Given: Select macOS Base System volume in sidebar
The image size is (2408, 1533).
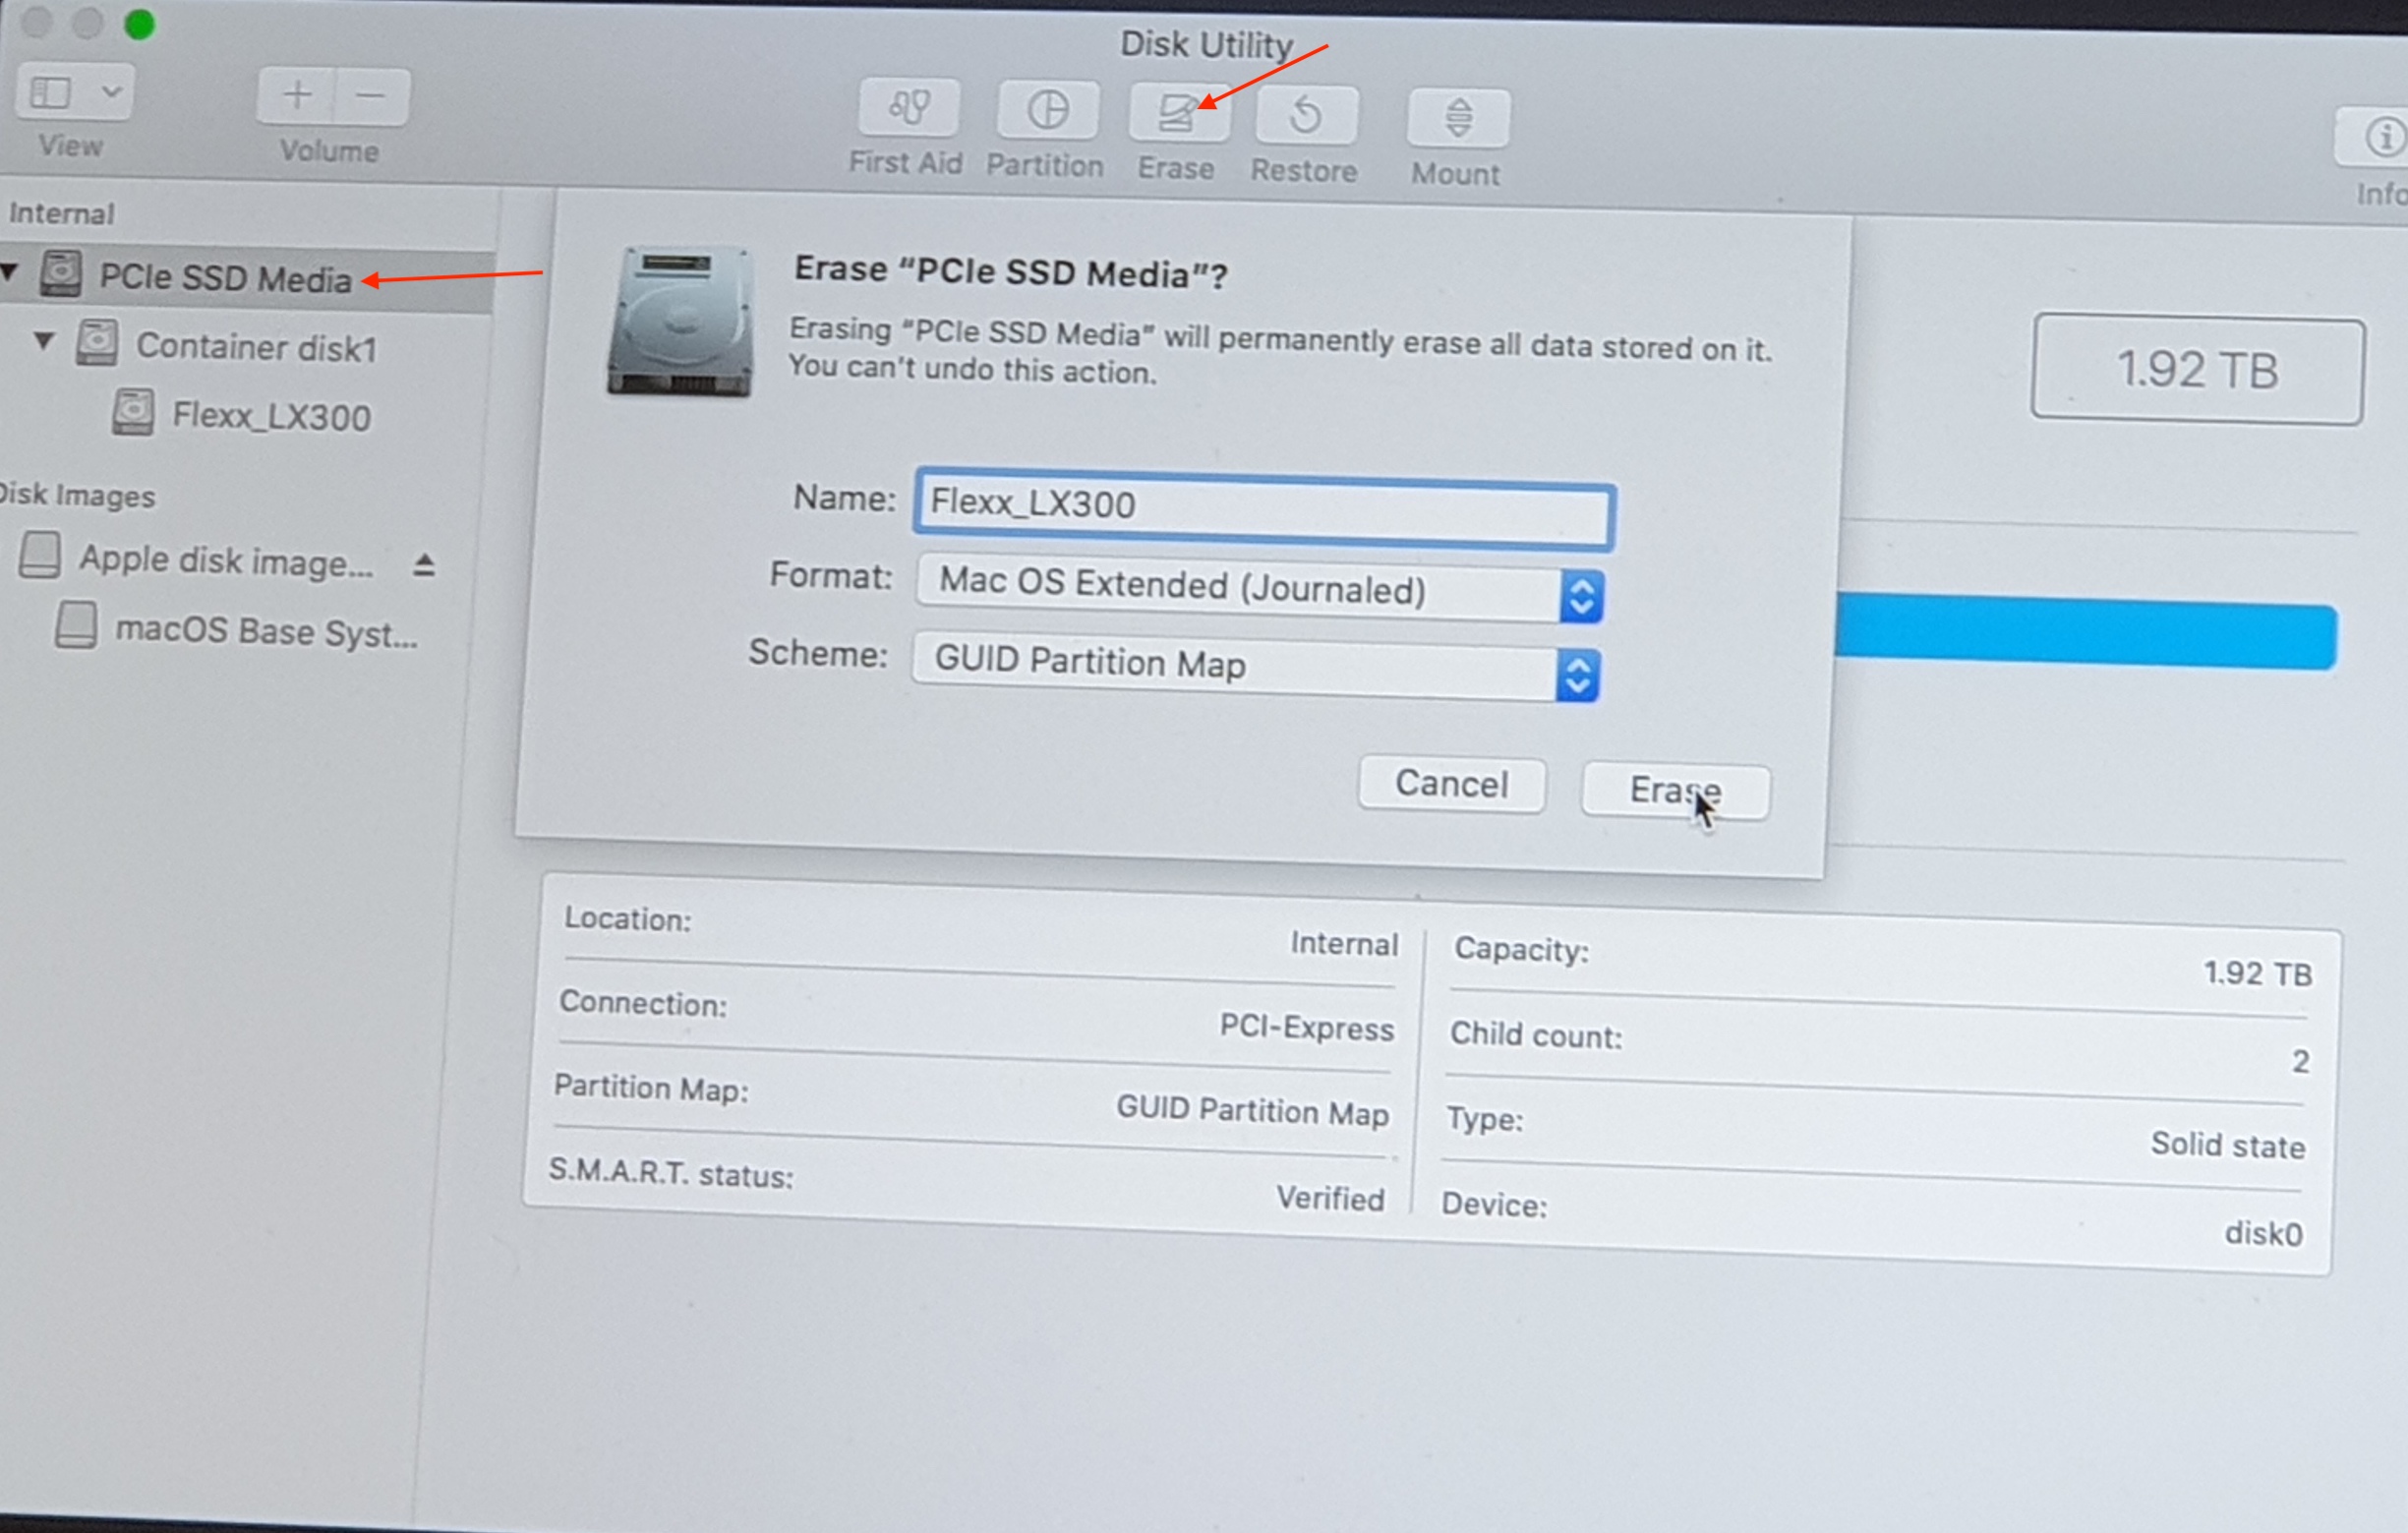Looking at the screenshot, I should [x=265, y=631].
